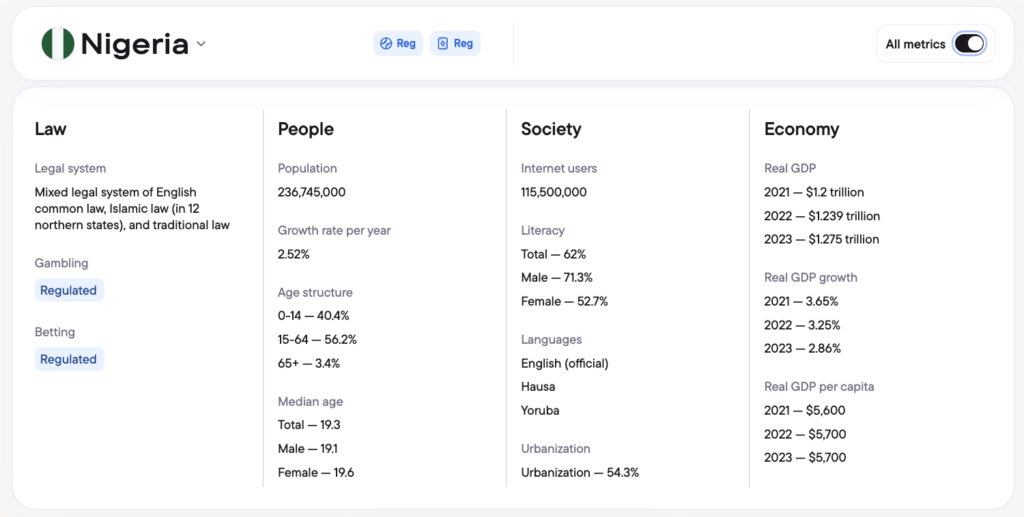Image resolution: width=1024 pixels, height=517 pixels.
Task: Select the People section heading
Action: (306, 129)
